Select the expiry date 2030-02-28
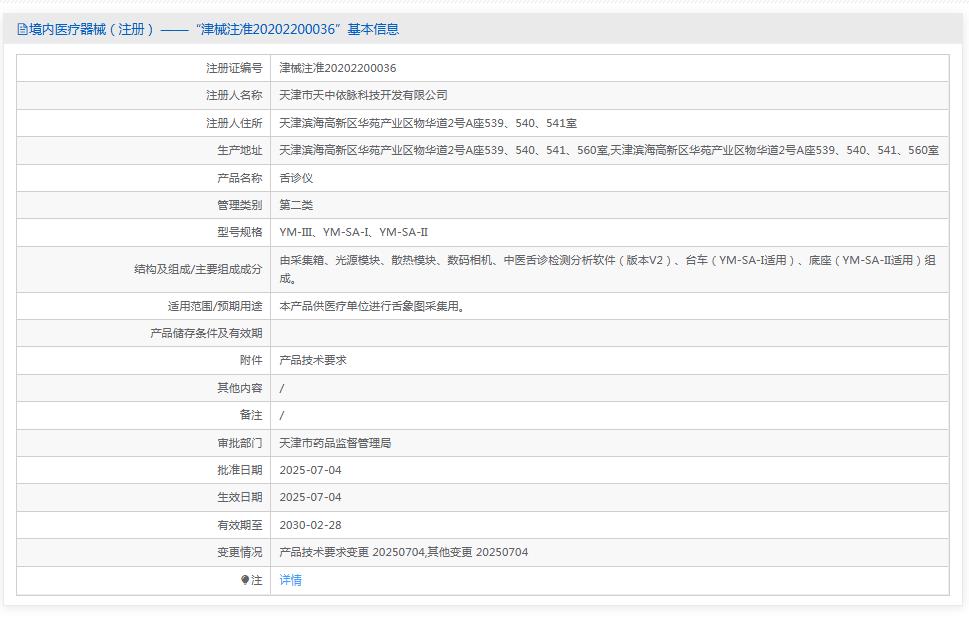The image size is (969, 617). pyautogui.click(x=310, y=524)
